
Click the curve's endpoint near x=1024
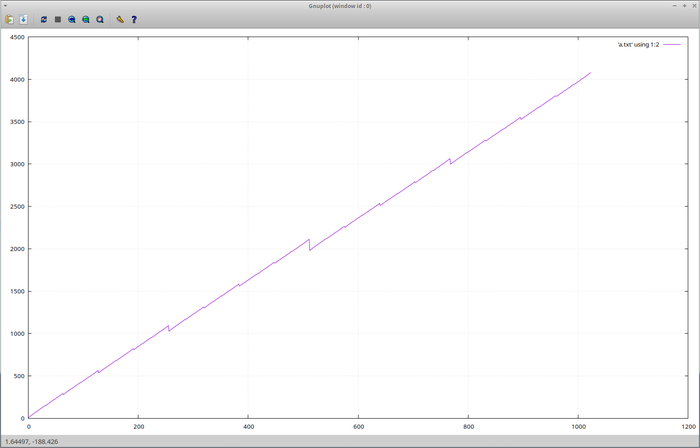[x=590, y=73]
